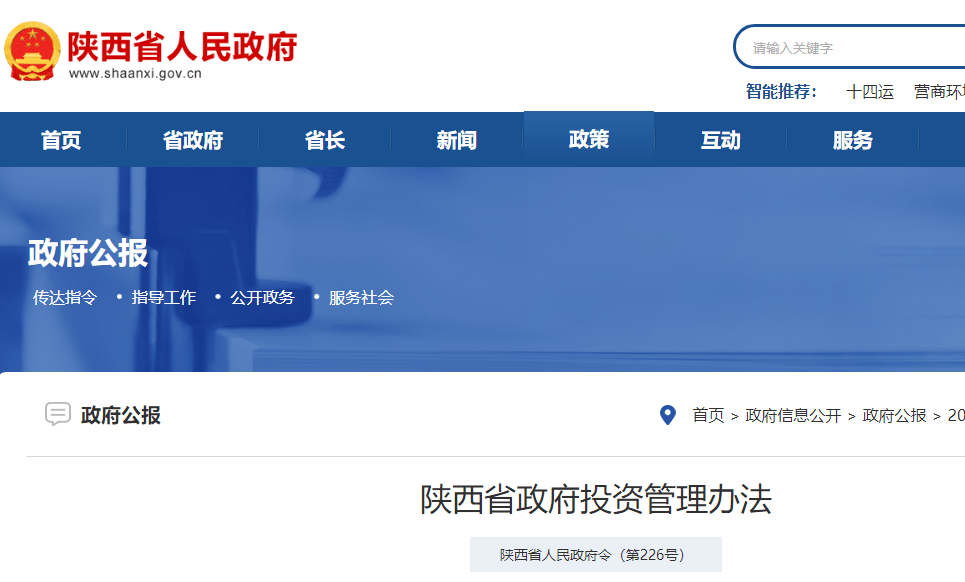Image resolution: width=965 pixels, height=582 pixels.
Task: Select 省长 in the navigation bar
Action: point(325,141)
